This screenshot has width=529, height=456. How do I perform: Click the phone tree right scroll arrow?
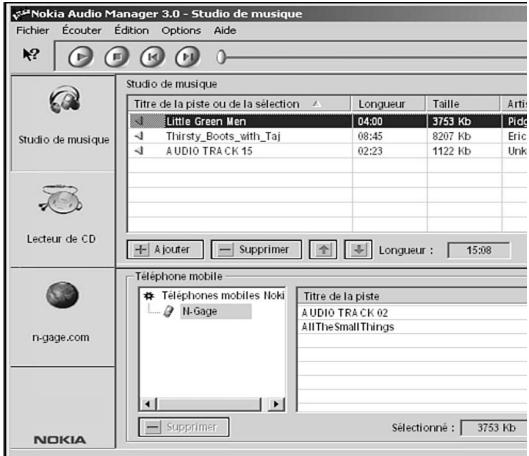(x=276, y=404)
